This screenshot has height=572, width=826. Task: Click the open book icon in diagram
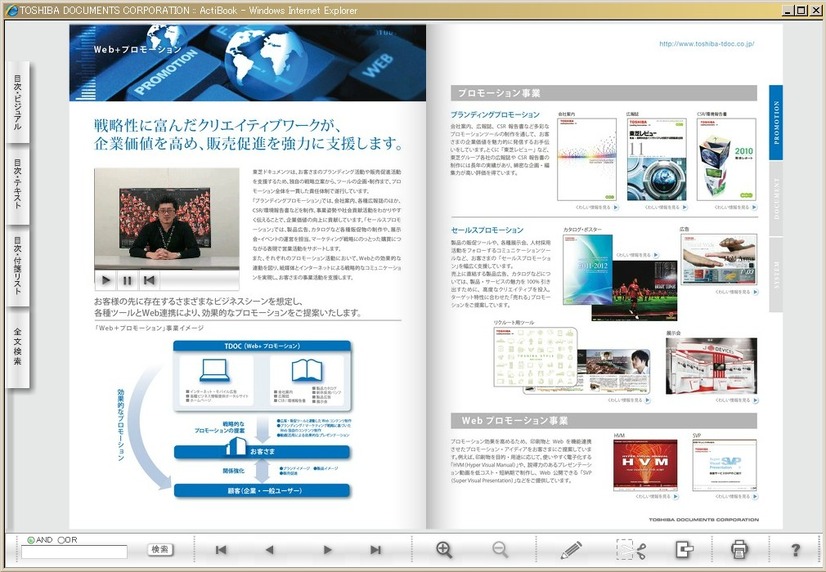pos(307,370)
